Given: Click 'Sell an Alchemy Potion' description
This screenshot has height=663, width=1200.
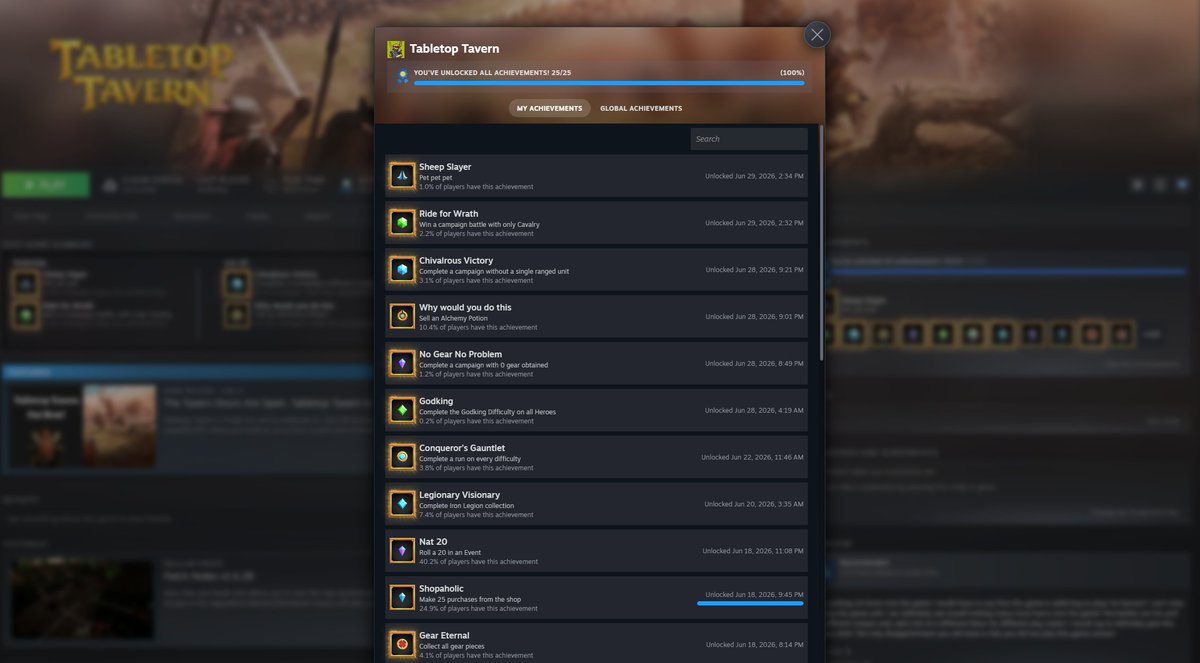Looking at the screenshot, I should point(453,318).
